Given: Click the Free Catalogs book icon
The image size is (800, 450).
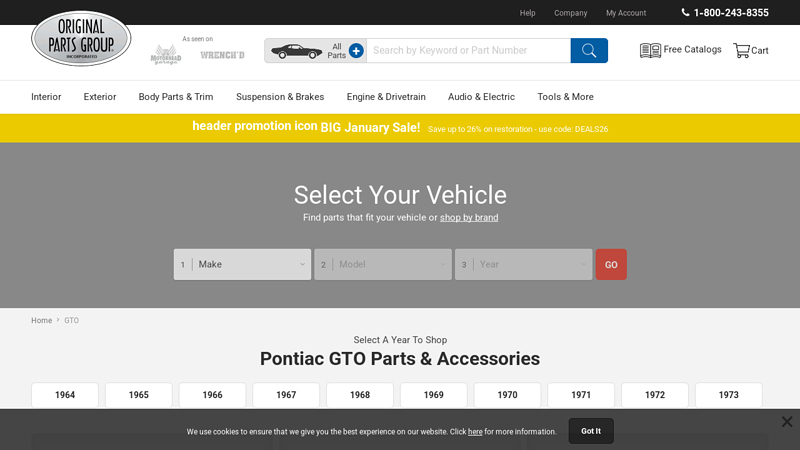Looking at the screenshot, I should click(650, 50).
